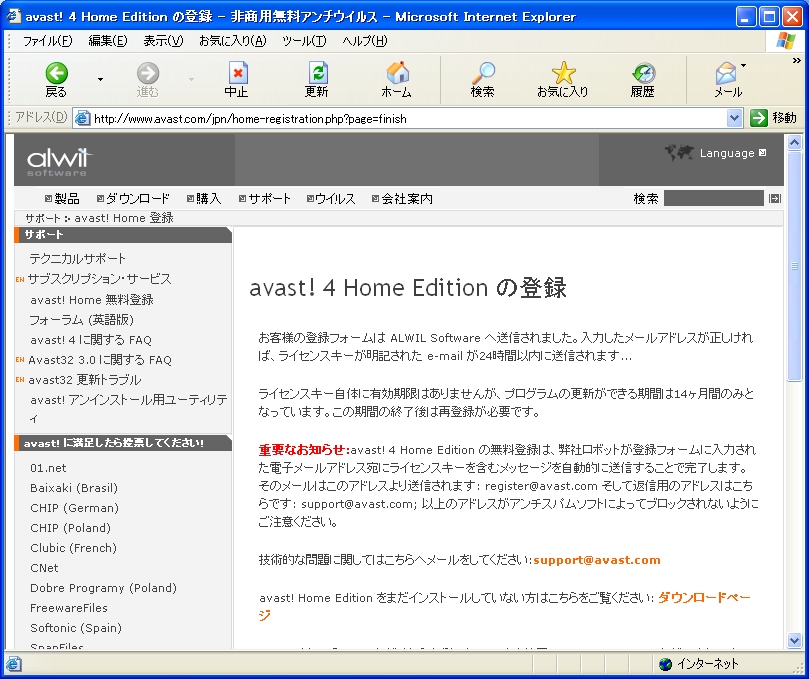Viewport: 809px width, 679px height.
Task: Click the green Go (移動) arrow button
Action: click(x=758, y=118)
